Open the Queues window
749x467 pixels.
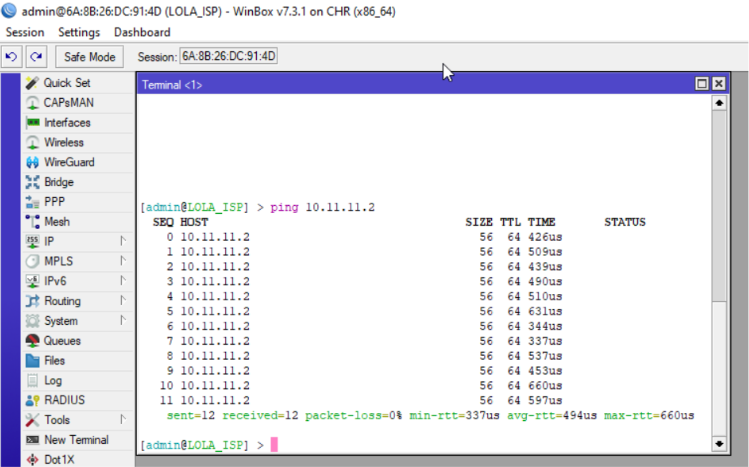62,341
